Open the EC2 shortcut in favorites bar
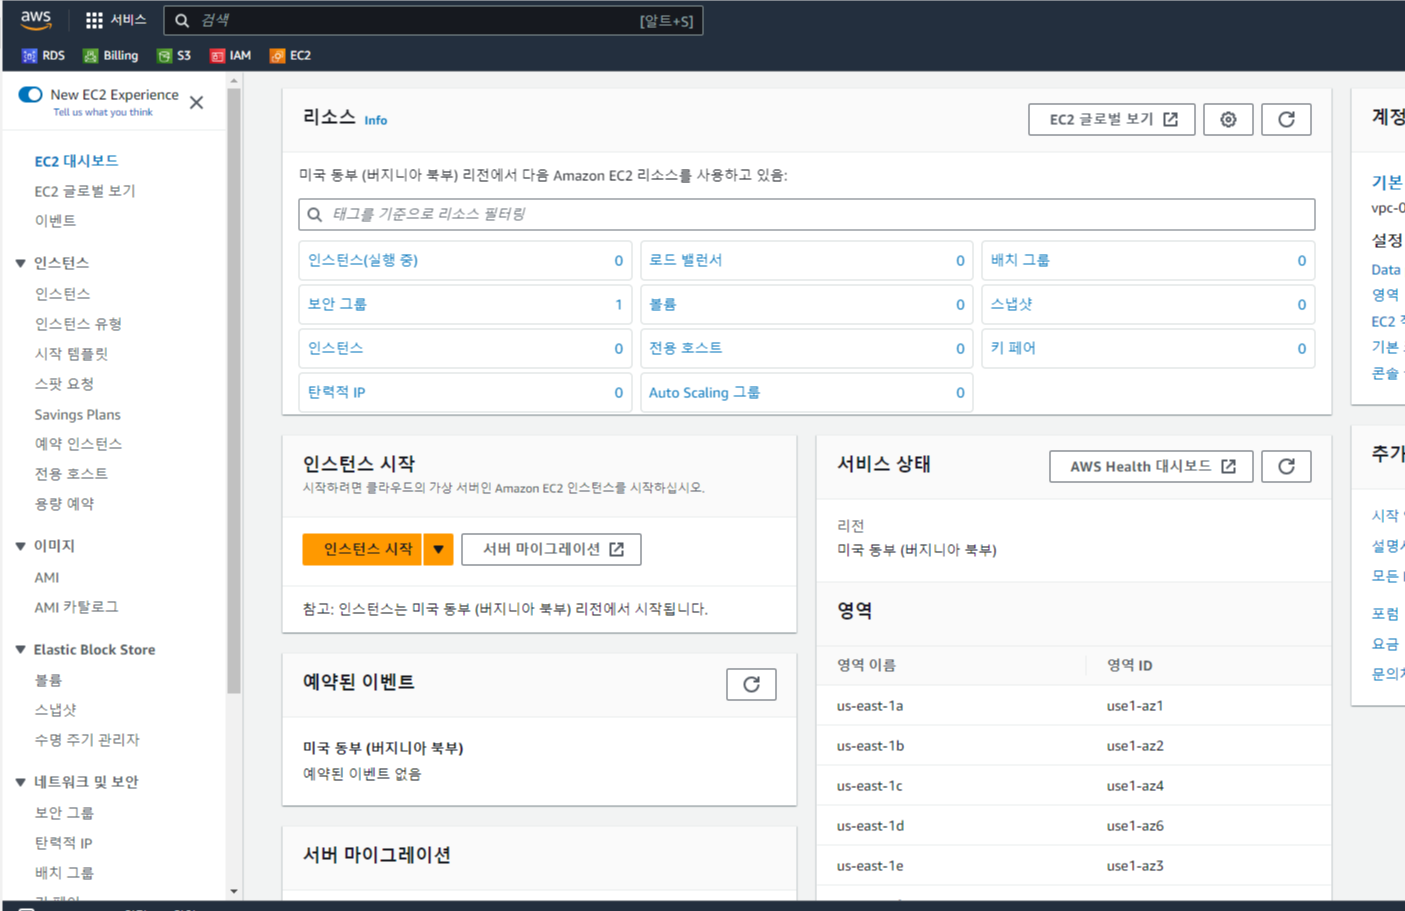The width and height of the screenshot is (1405, 911). click(291, 56)
